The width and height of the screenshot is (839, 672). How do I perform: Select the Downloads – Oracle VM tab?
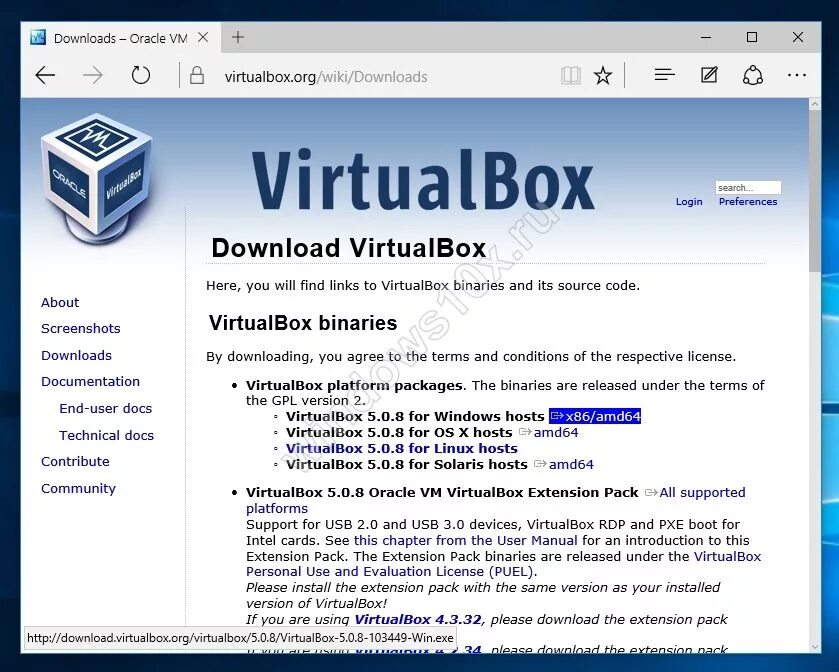tap(120, 37)
